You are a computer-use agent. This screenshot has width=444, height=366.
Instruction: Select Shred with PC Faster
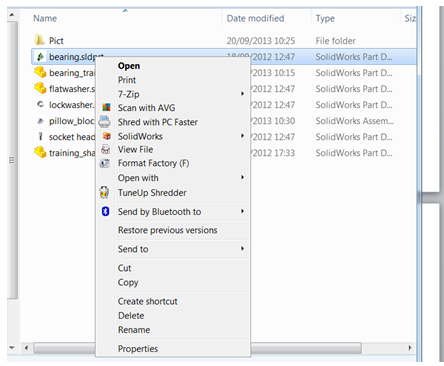tap(158, 122)
